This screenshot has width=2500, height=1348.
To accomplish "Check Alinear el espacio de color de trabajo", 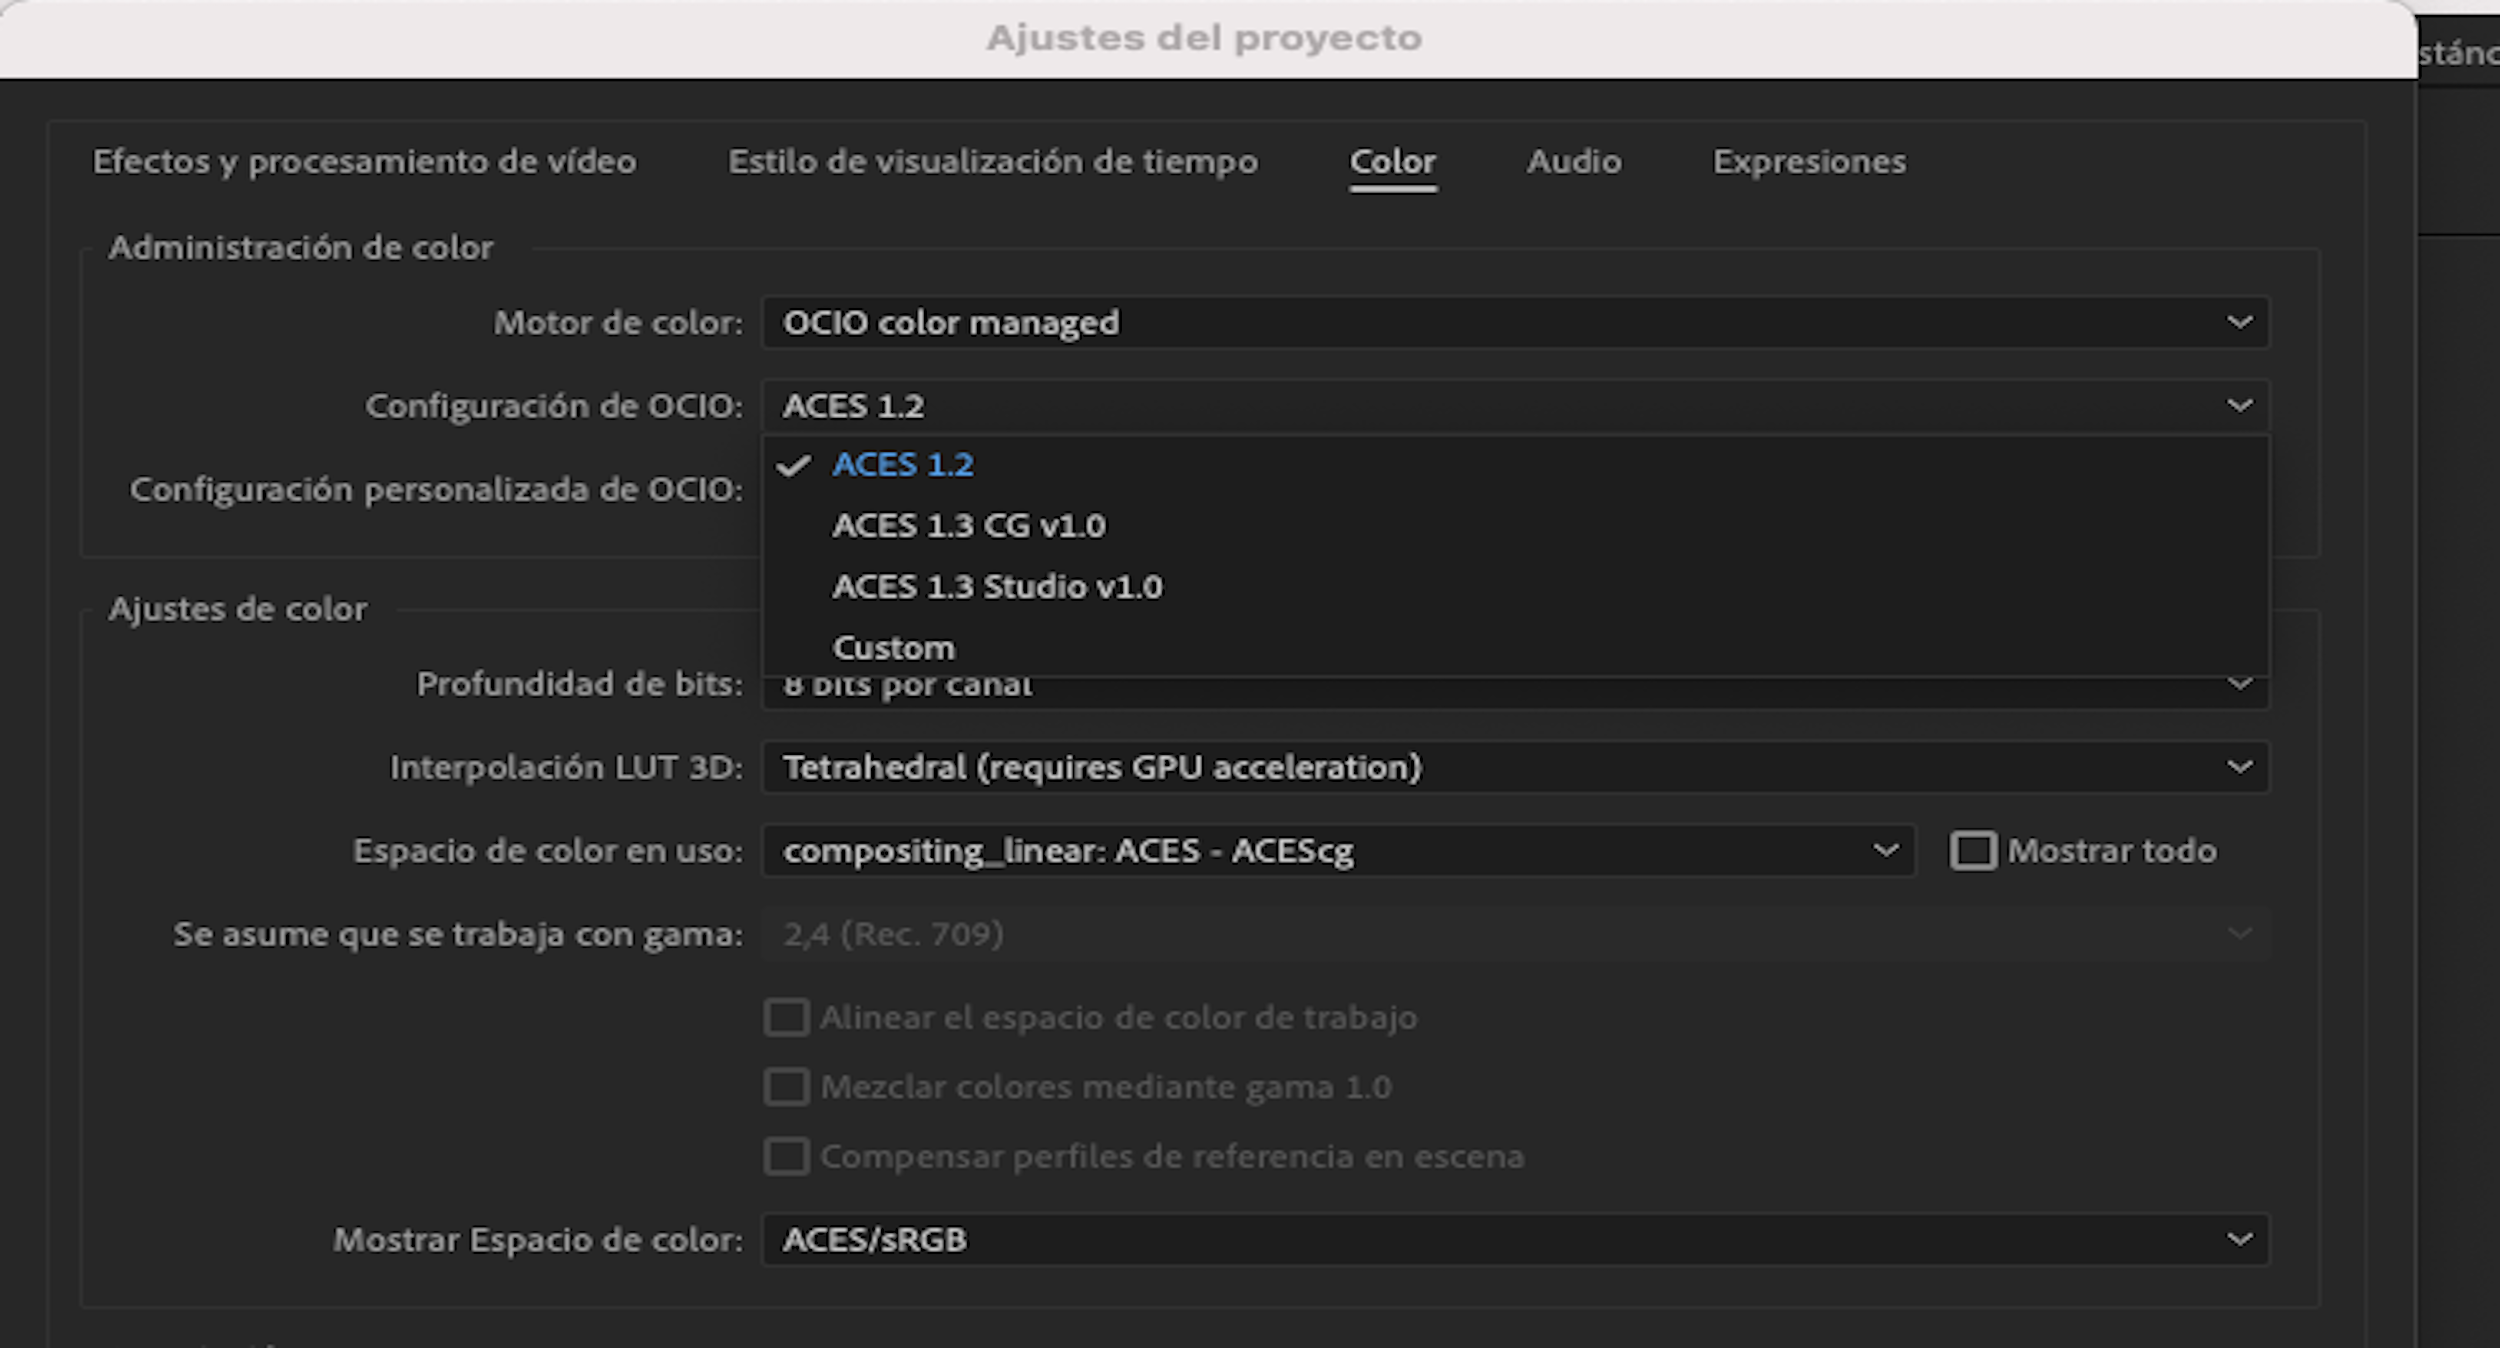I will pyautogui.click(x=786, y=1017).
